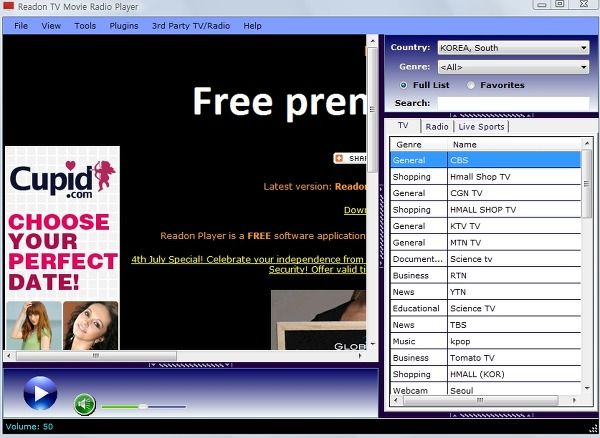Select the HMALL SHOP TV uppercase row
This screenshot has width=600, height=438.
pyautogui.click(x=486, y=210)
